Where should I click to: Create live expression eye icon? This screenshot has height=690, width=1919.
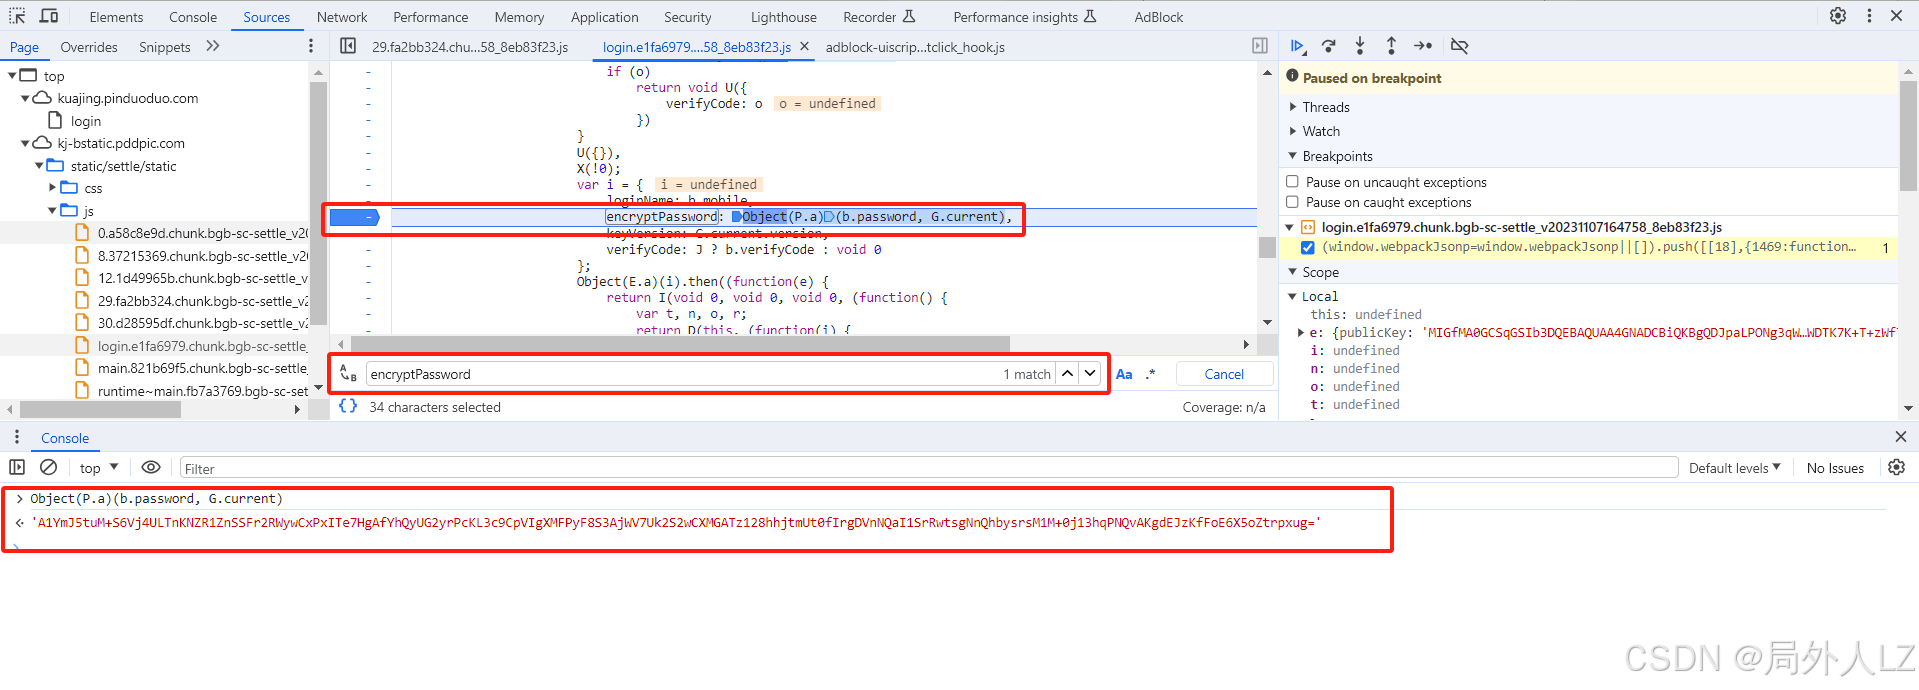pyautogui.click(x=151, y=467)
